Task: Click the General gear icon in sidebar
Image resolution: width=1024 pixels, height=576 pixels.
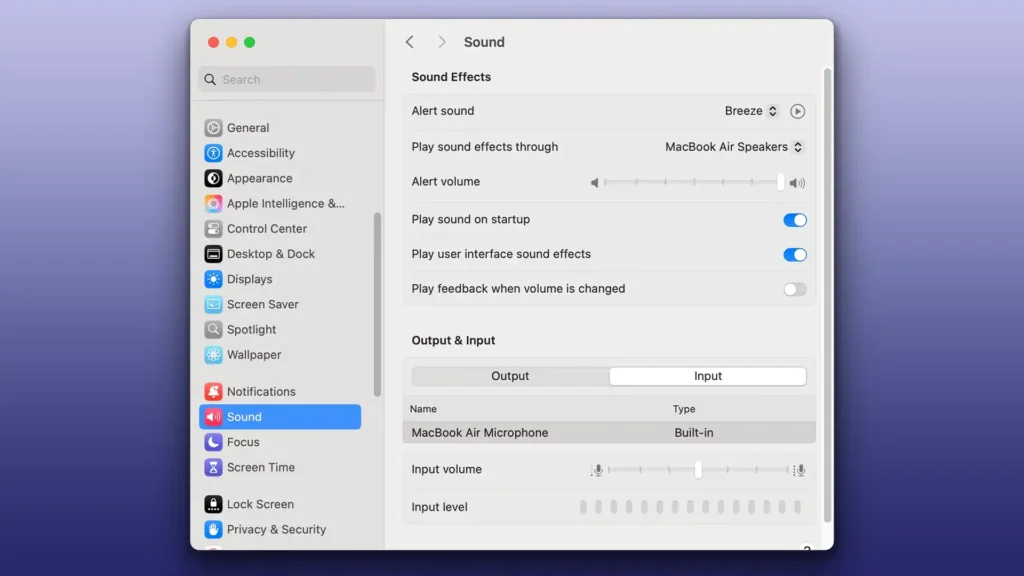Action: tap(213, 128)
